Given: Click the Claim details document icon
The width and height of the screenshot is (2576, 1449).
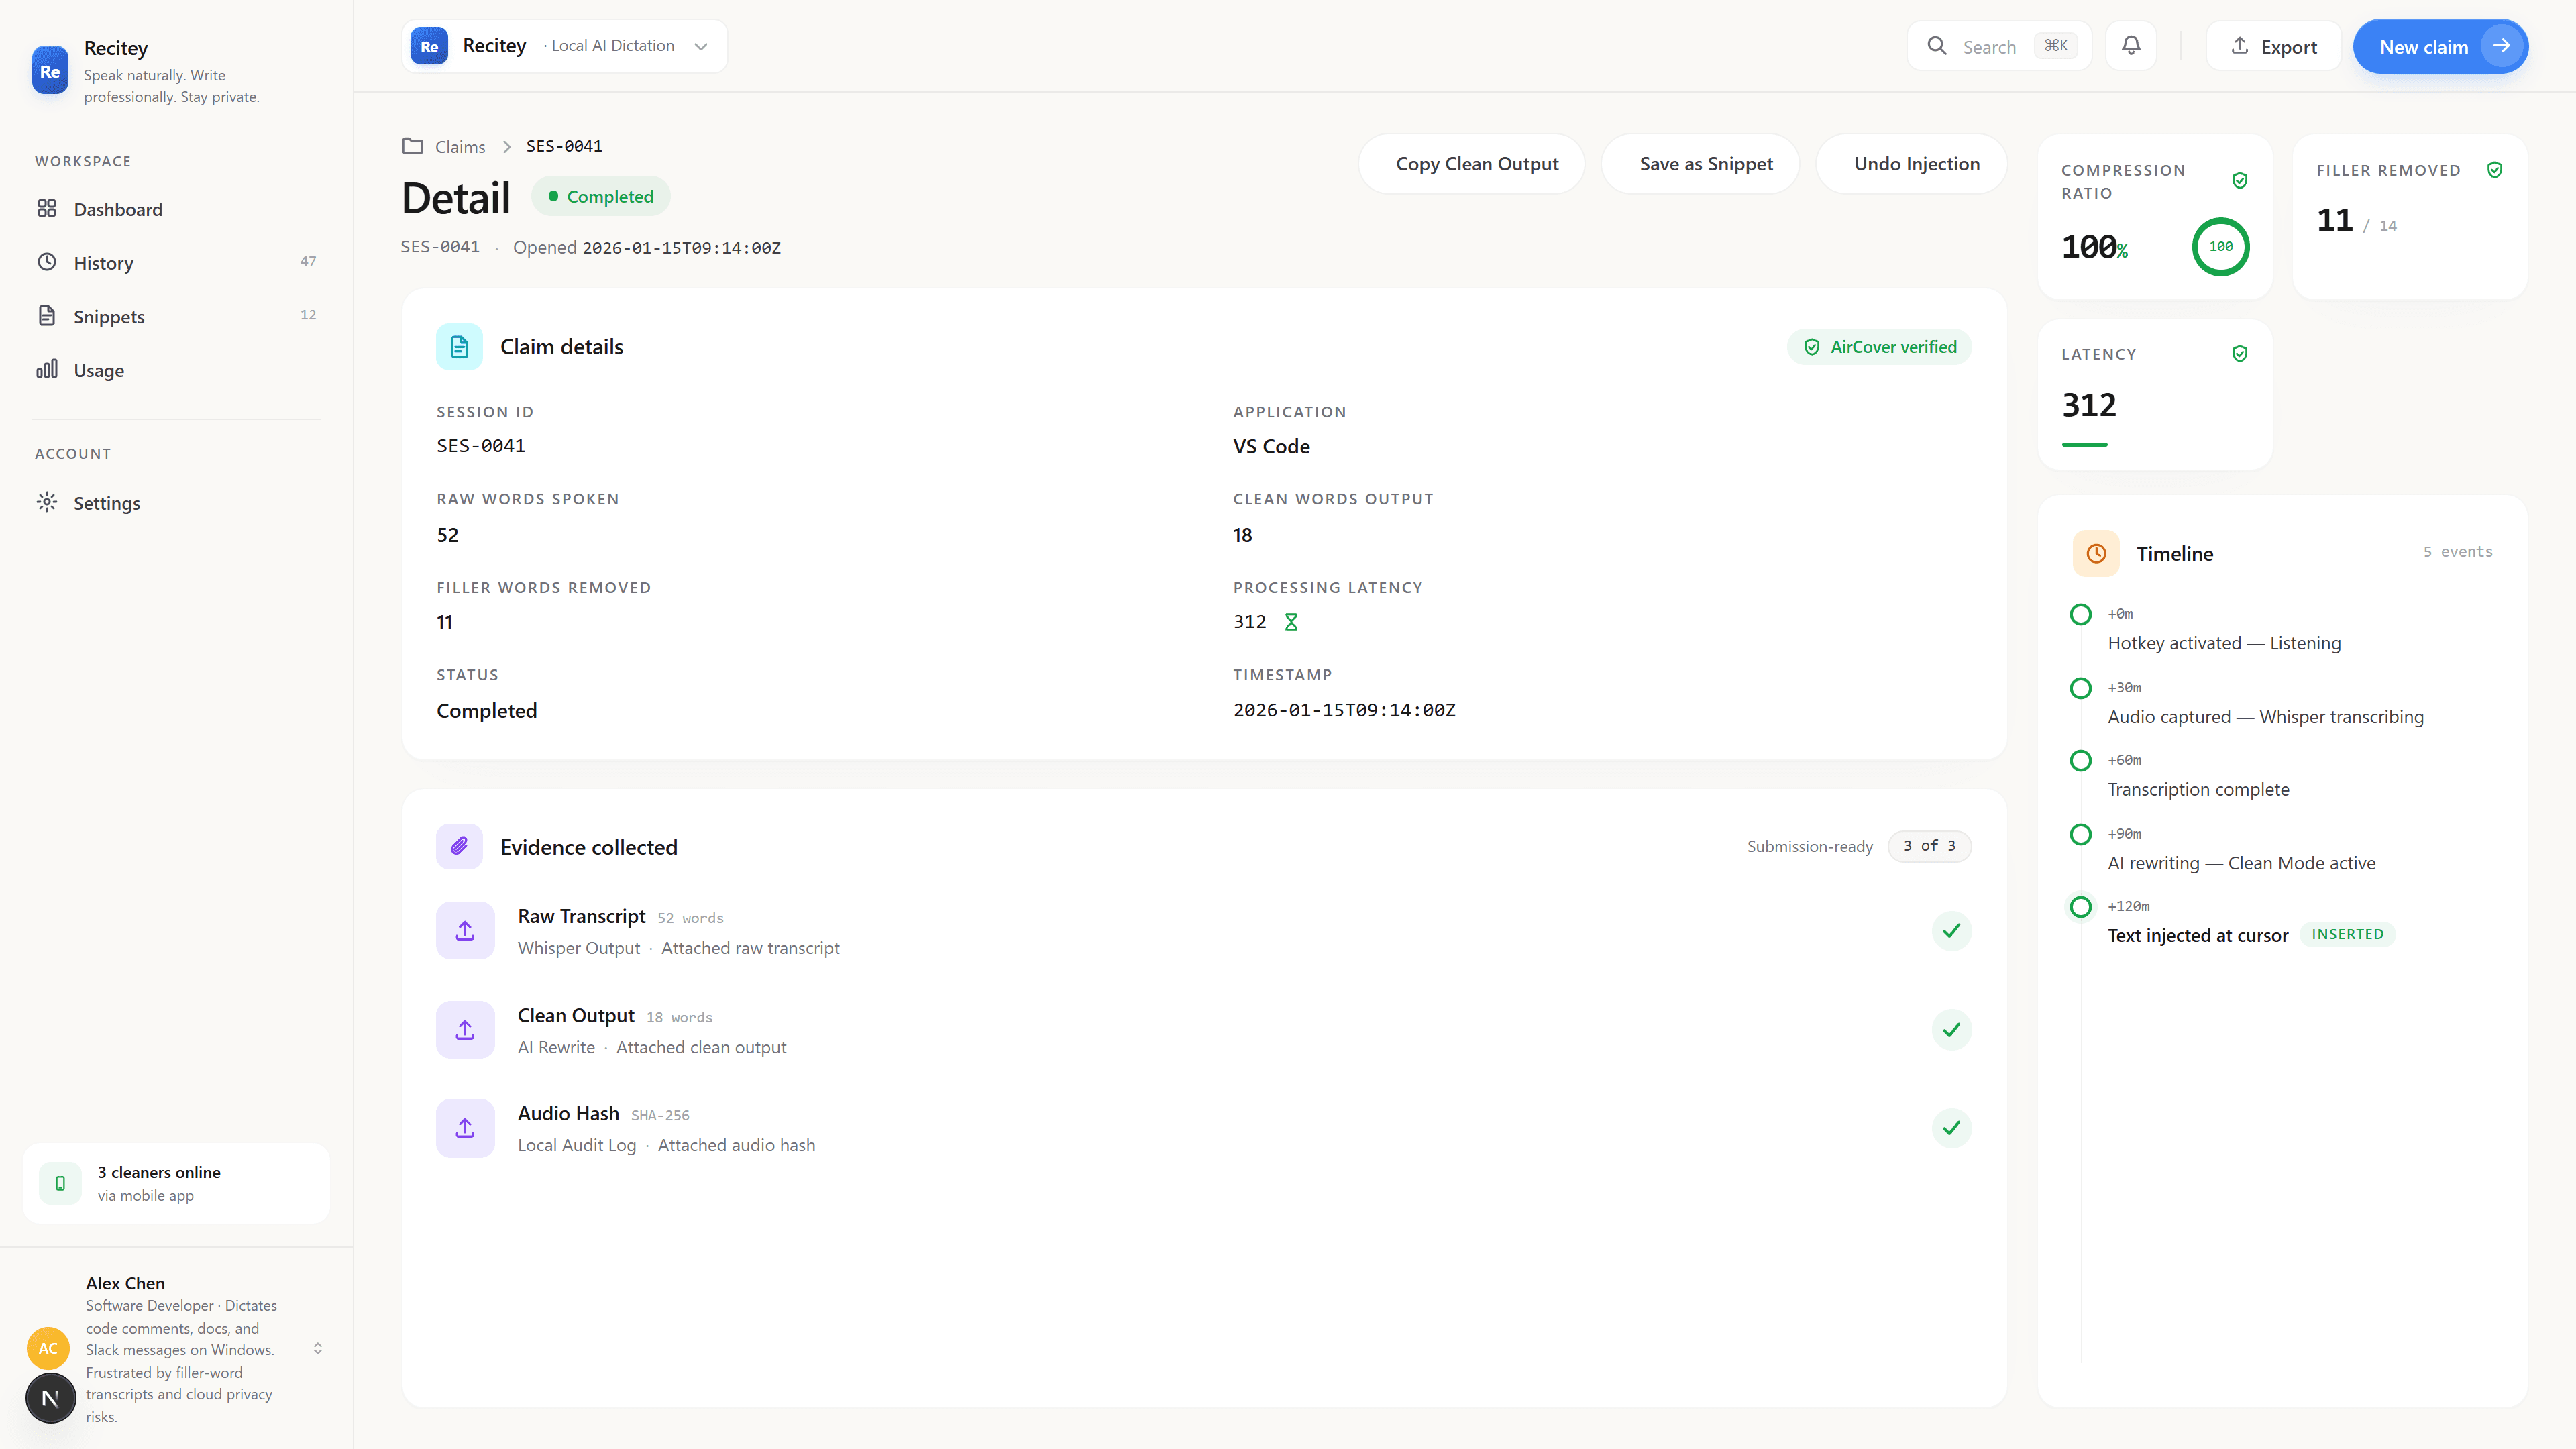Looking at the screenshot, I should click(459, 347).
